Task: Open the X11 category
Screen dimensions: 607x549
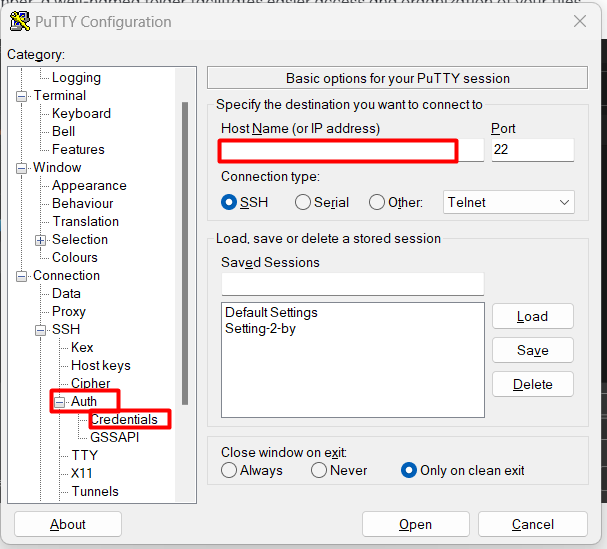Action: pos(82,473)
